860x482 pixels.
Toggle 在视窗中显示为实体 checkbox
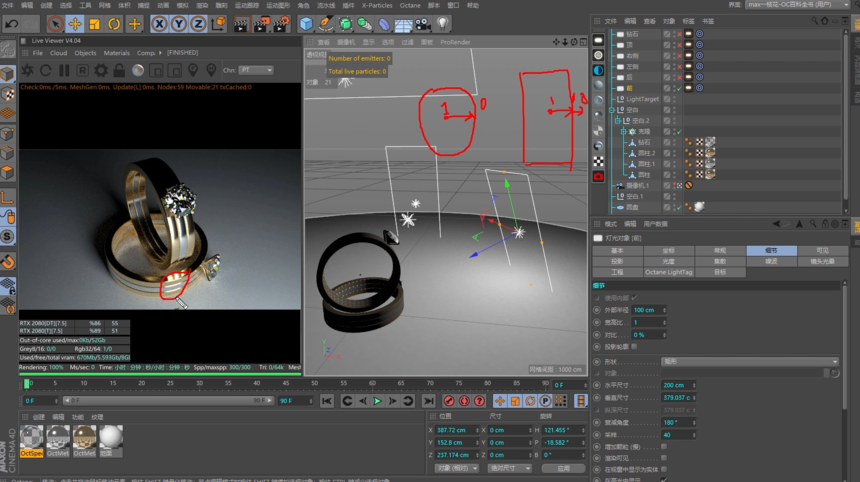coord(664,469)
